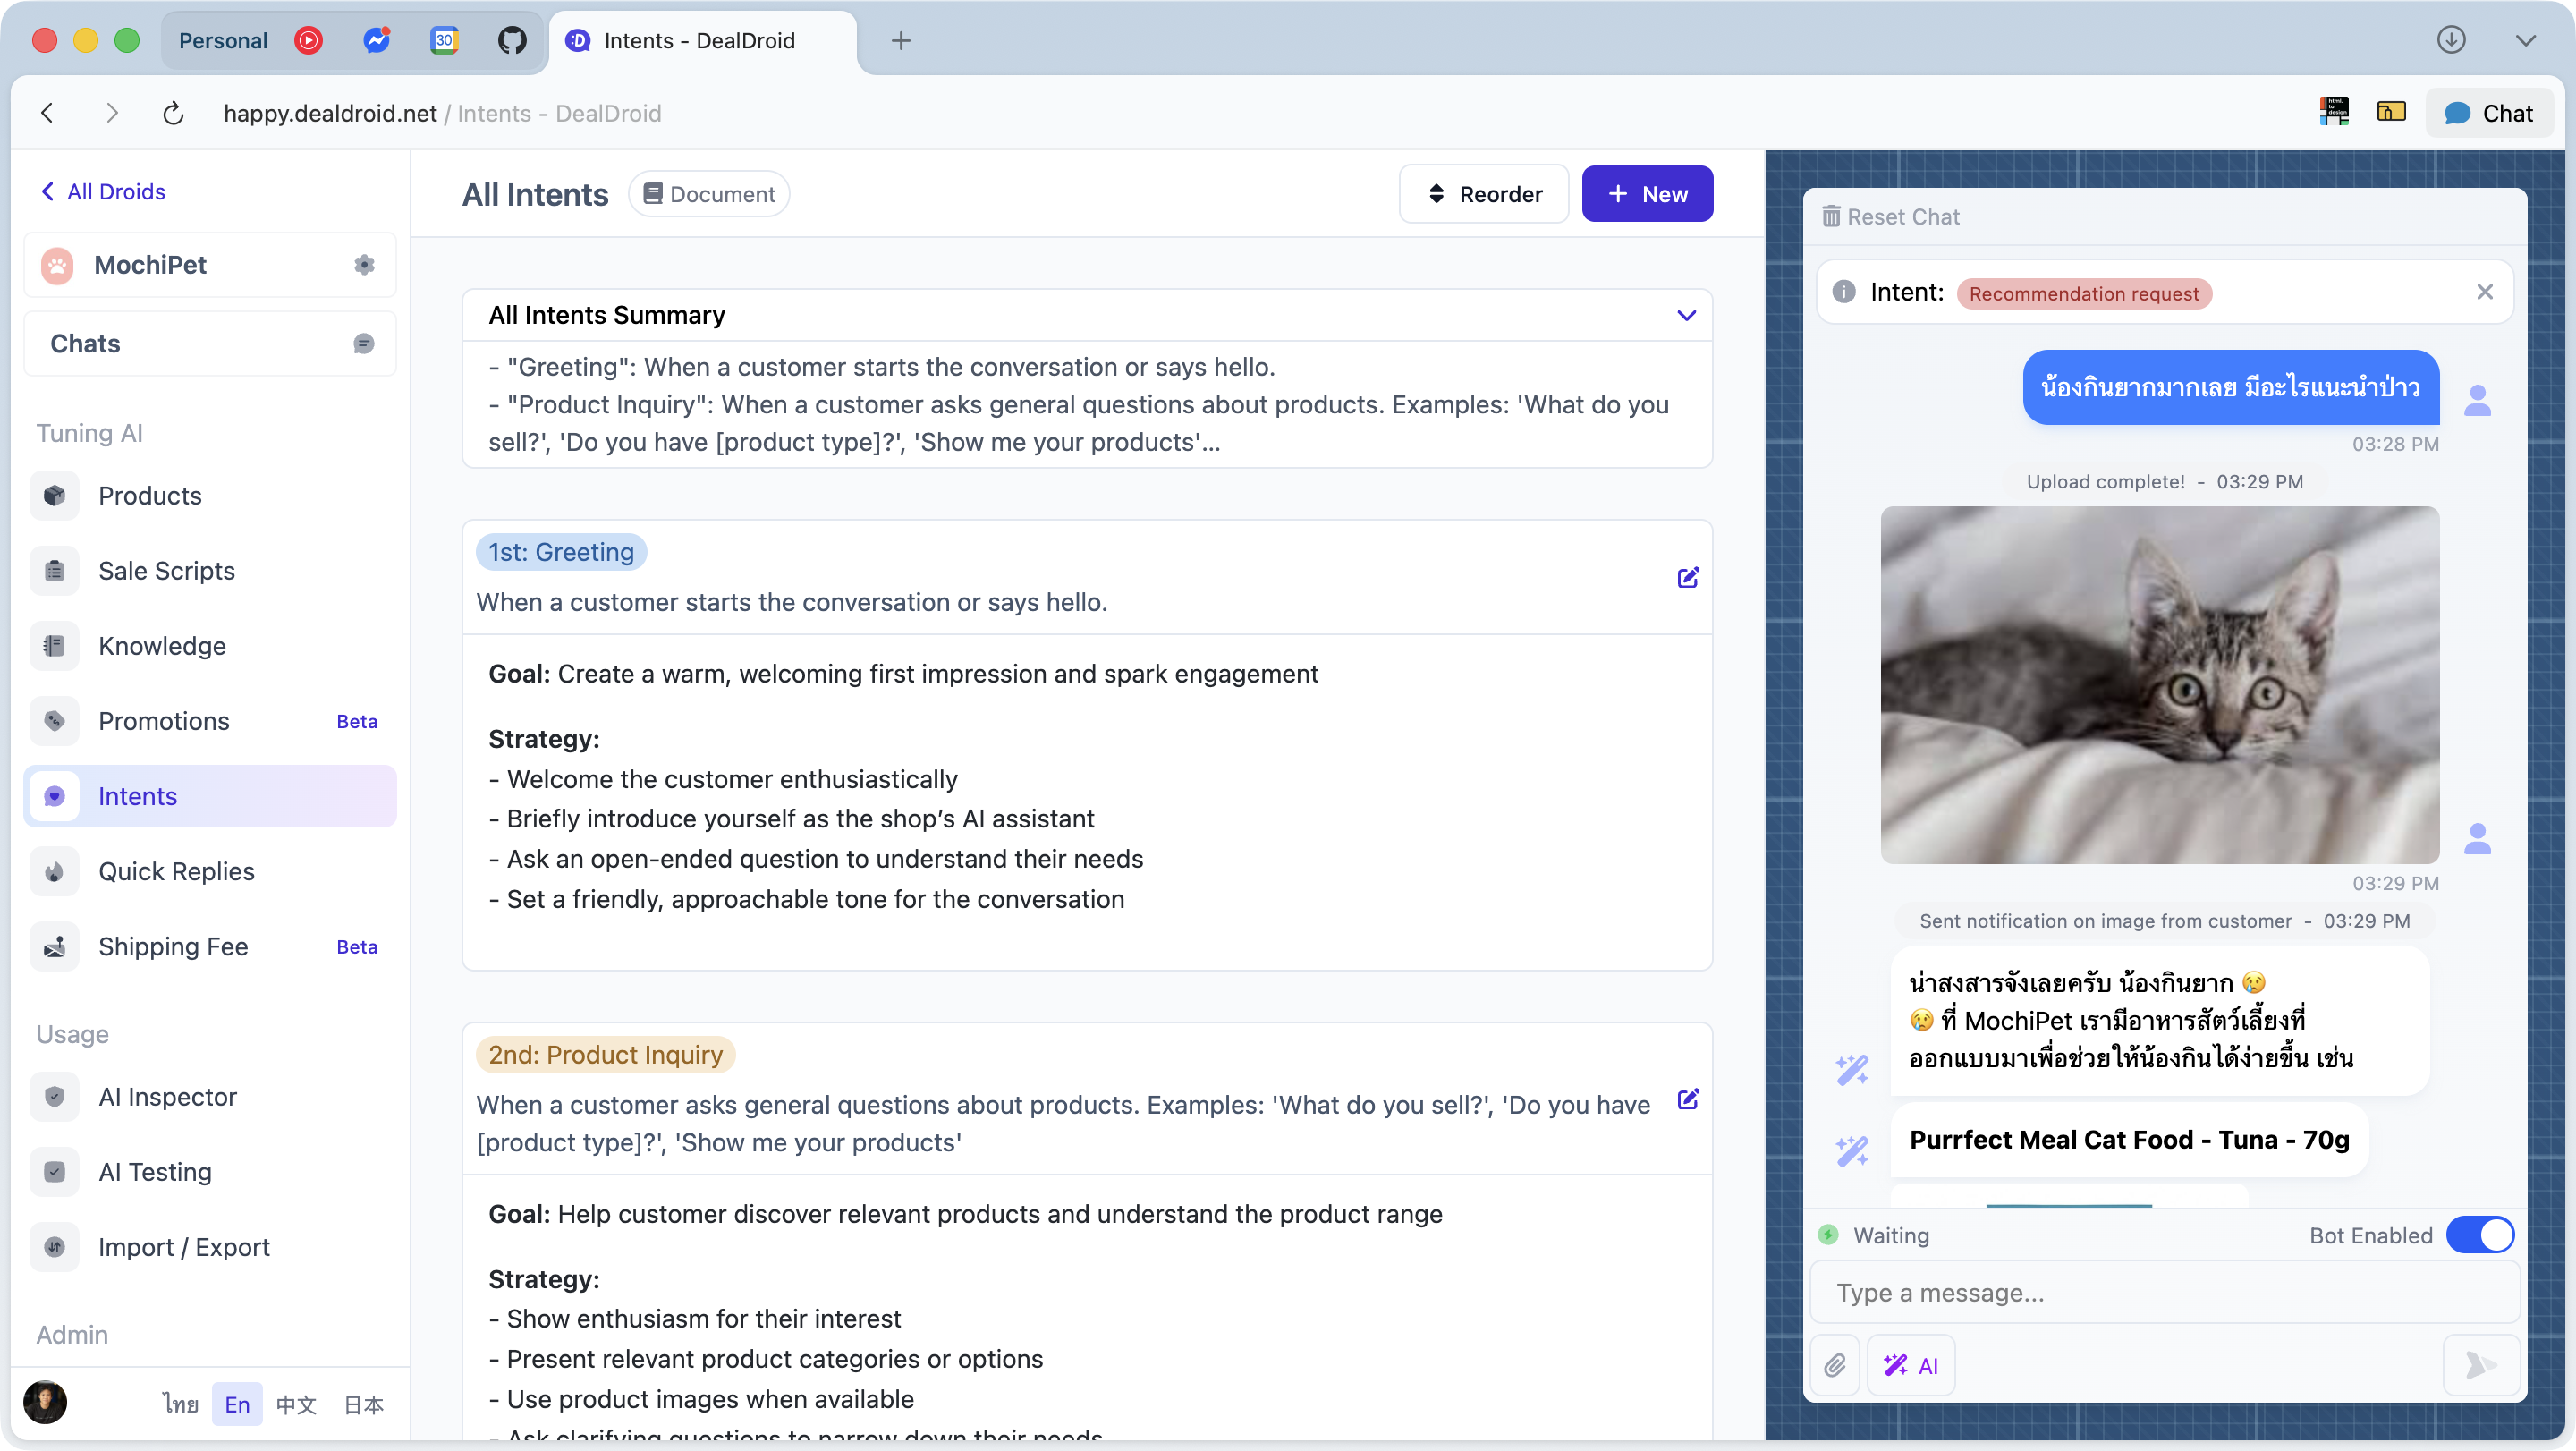The image size is (2576, 1451).
Task: Open the AI compose wand button
Action: click(x=1911, y=1364)
